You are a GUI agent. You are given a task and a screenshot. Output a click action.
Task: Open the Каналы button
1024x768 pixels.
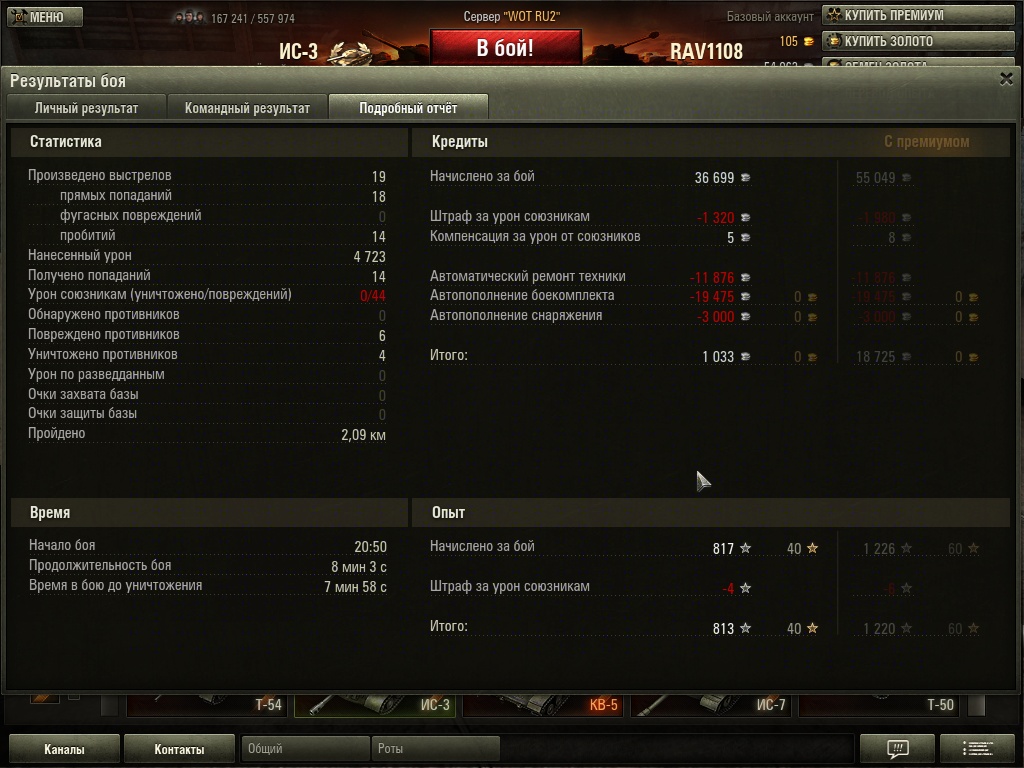(x=64, y=749)
